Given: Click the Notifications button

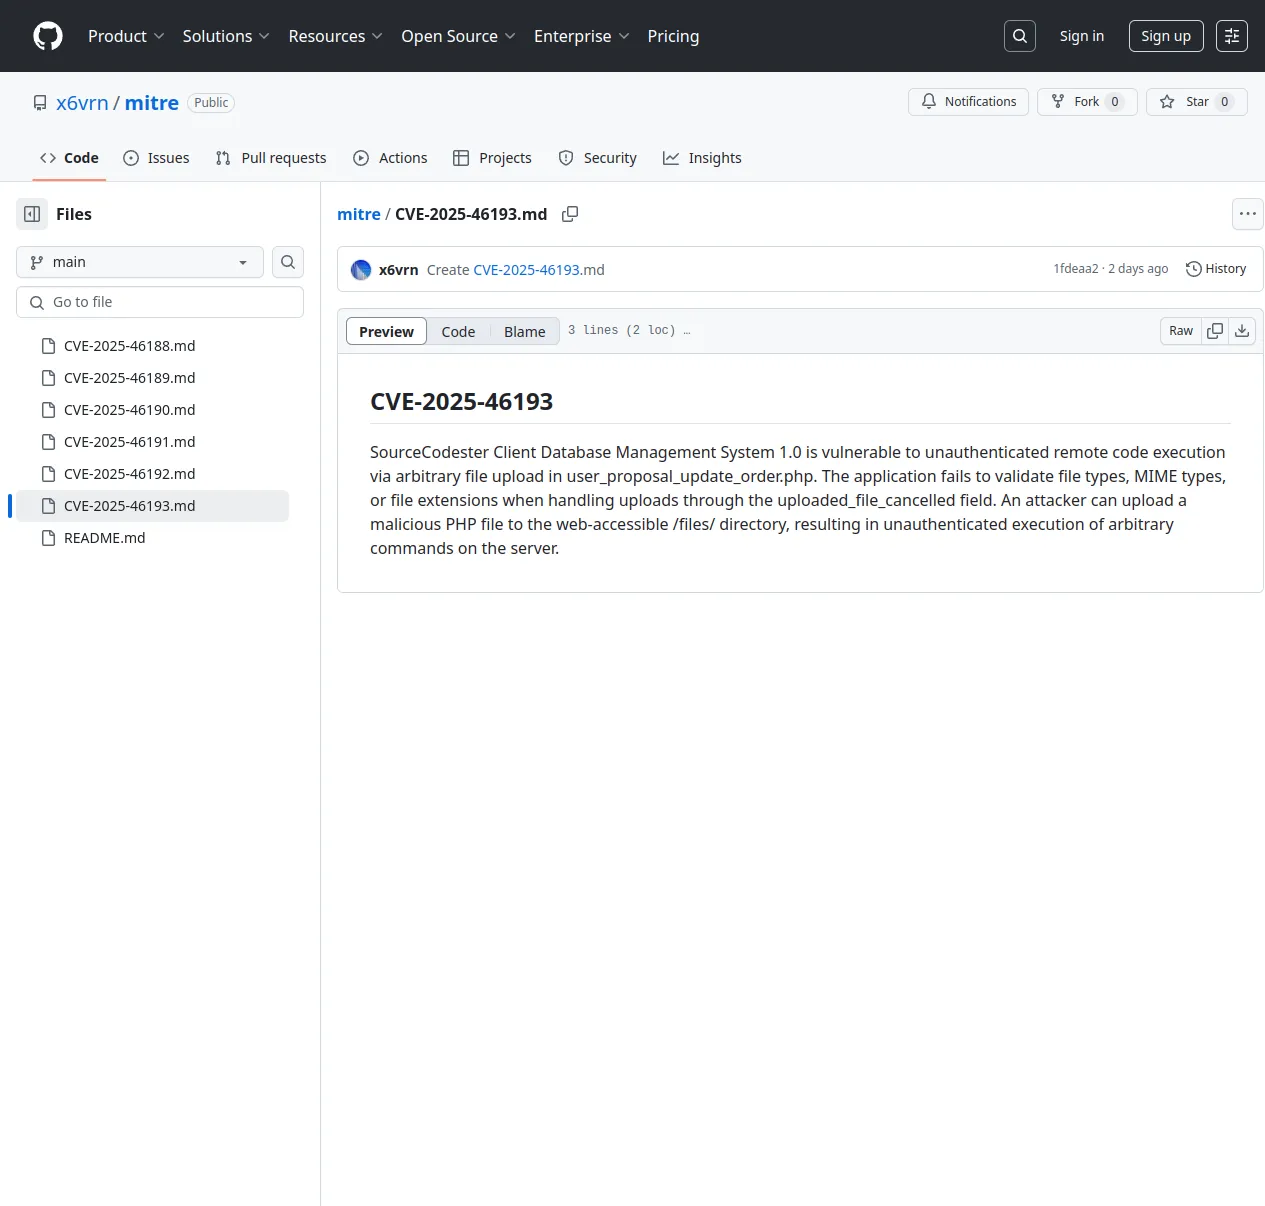Looking at the screenshot, I should pos(968,102).
